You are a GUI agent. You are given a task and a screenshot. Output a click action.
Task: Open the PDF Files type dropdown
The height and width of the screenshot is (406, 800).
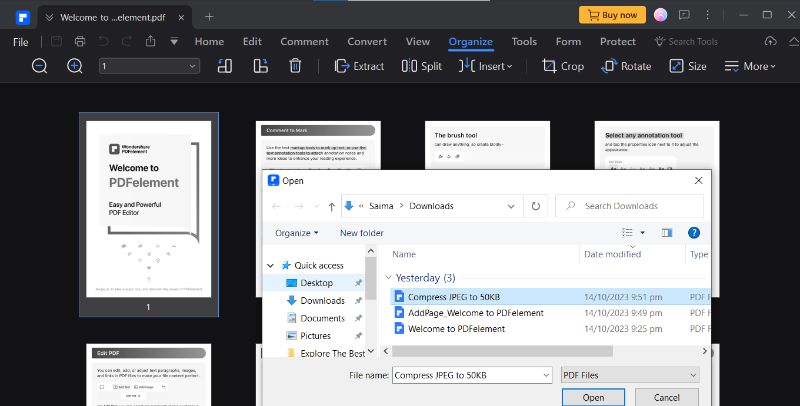[630, 375]
